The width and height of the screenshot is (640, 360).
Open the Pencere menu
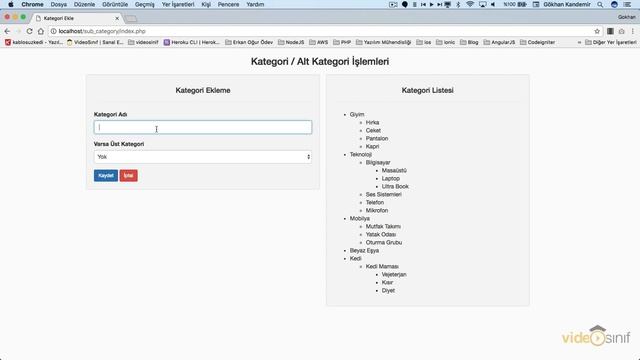click(x=229, y=4)
